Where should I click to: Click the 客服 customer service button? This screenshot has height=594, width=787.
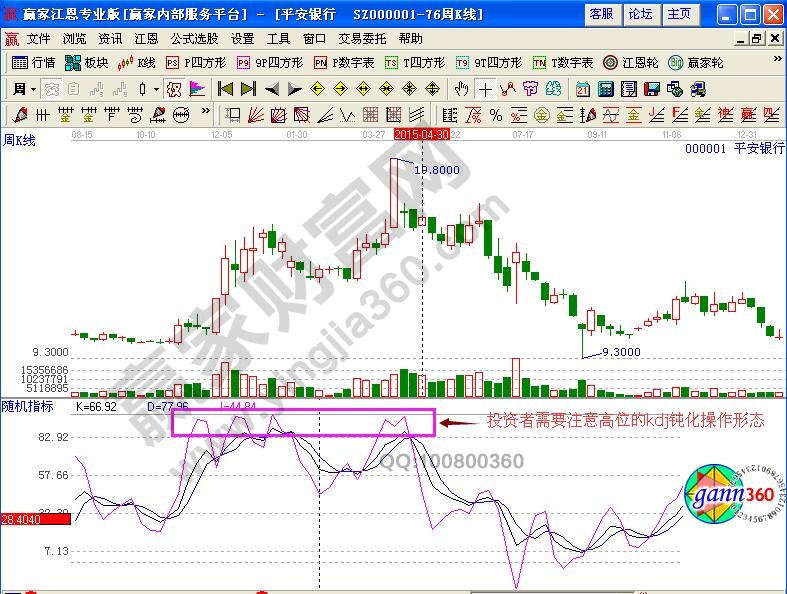pyautogui.click(x=601, y=14)
